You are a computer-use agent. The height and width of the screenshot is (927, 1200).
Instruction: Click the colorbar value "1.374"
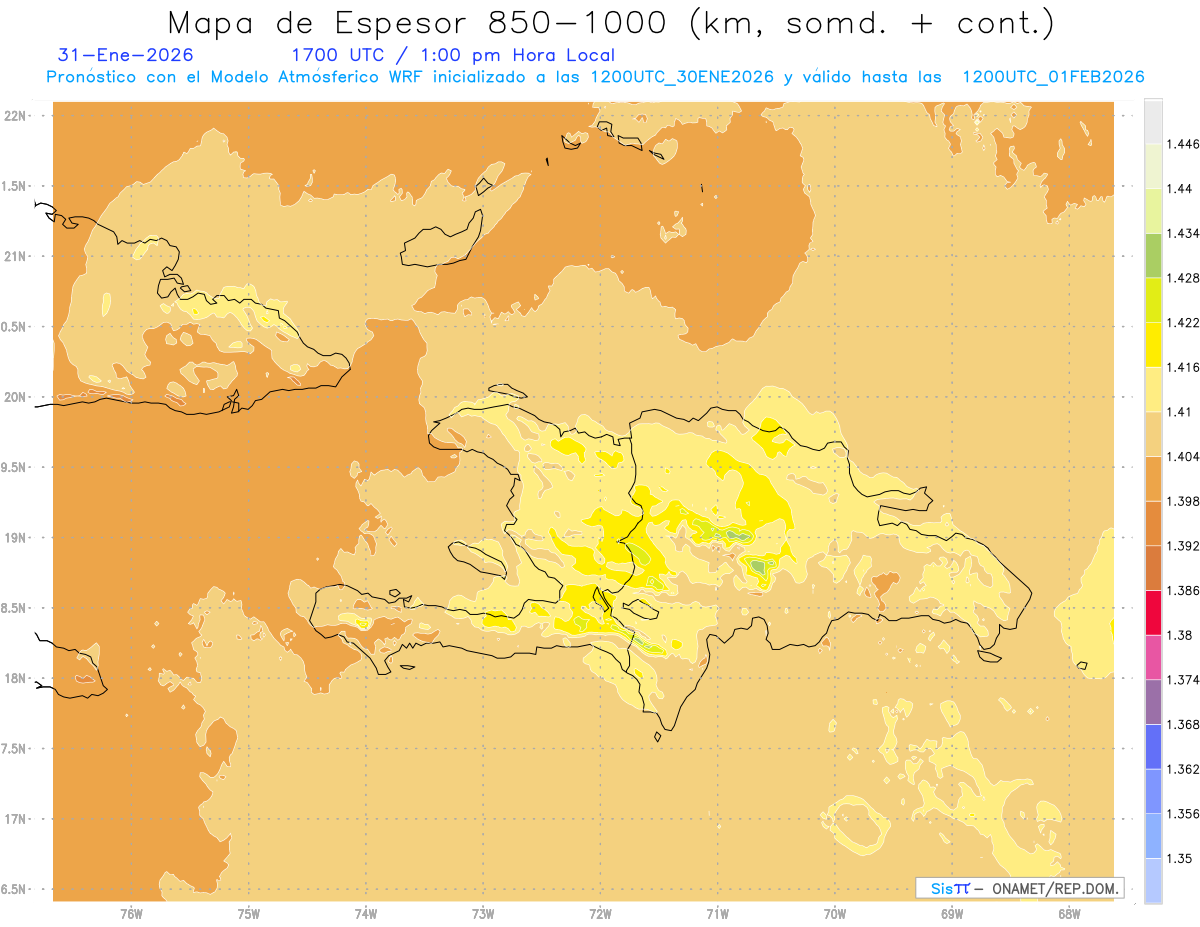coord(1183,680)
